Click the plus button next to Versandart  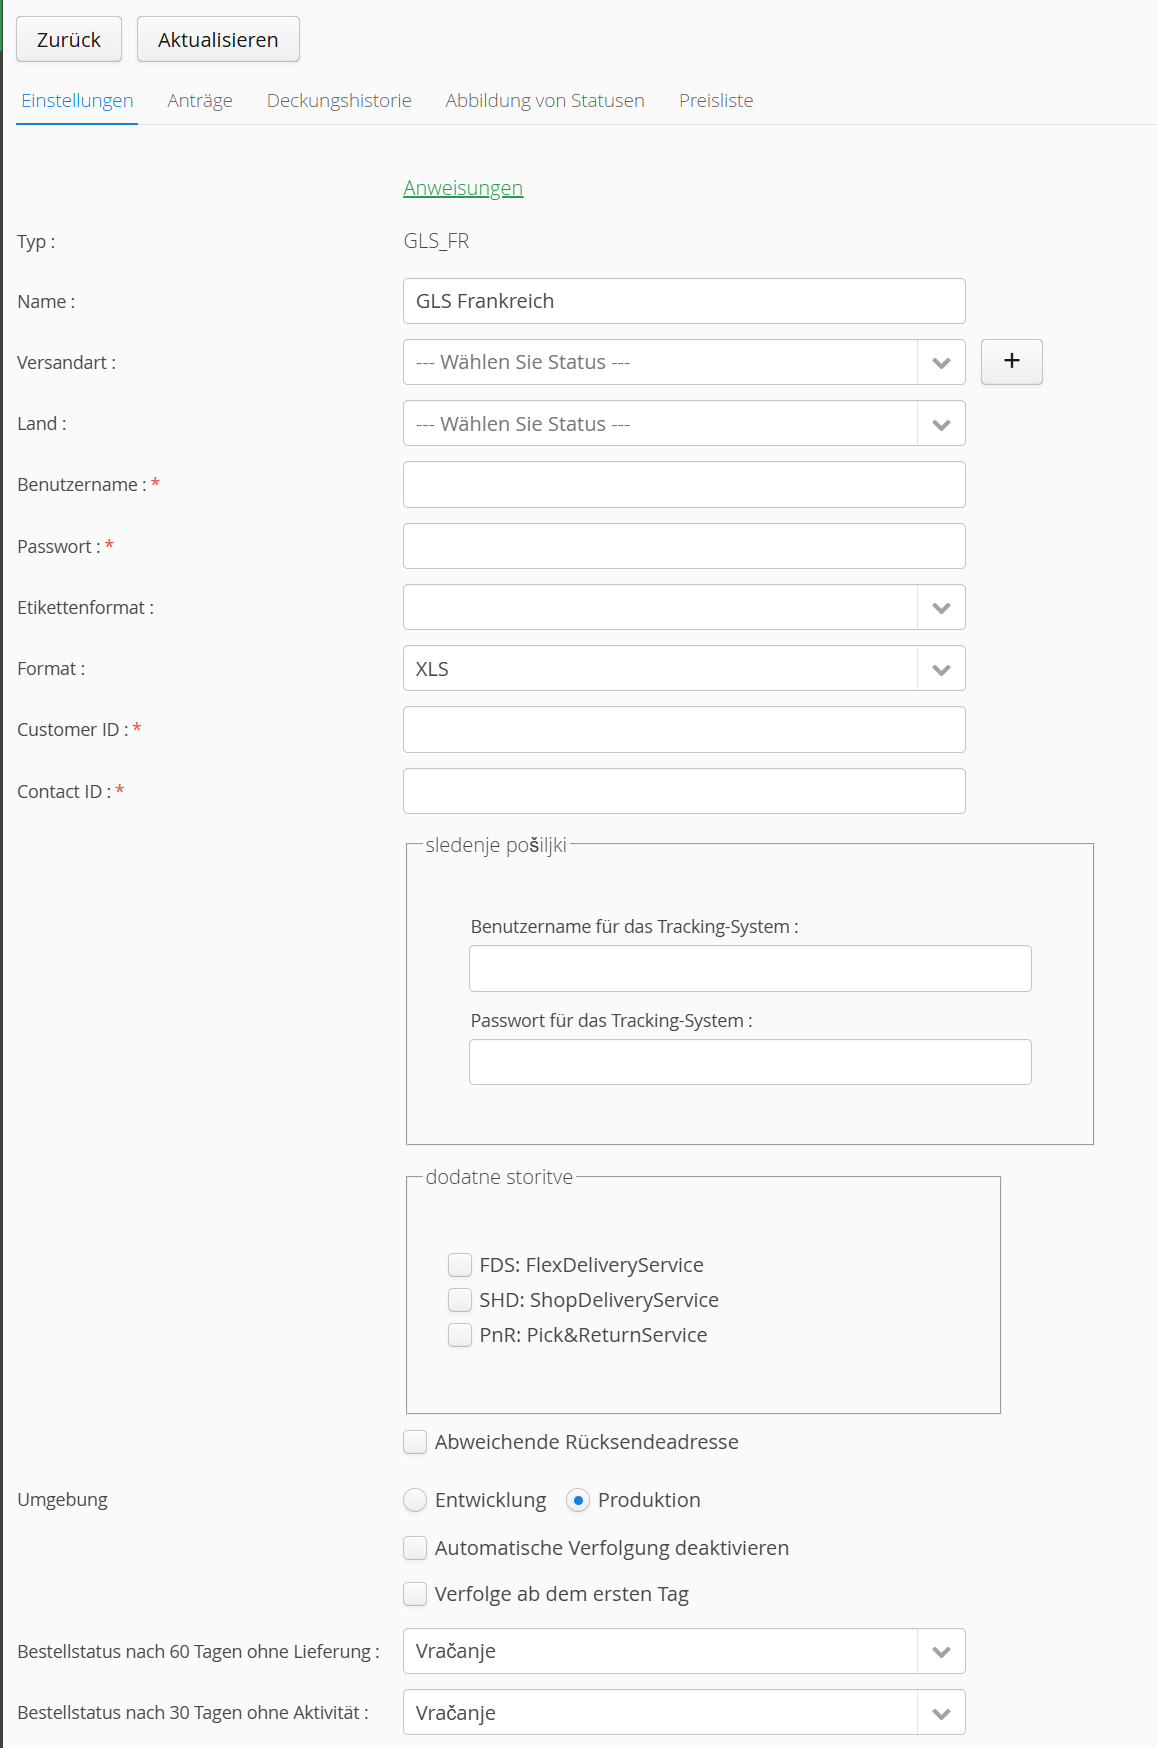click(x=1011, y=362)
